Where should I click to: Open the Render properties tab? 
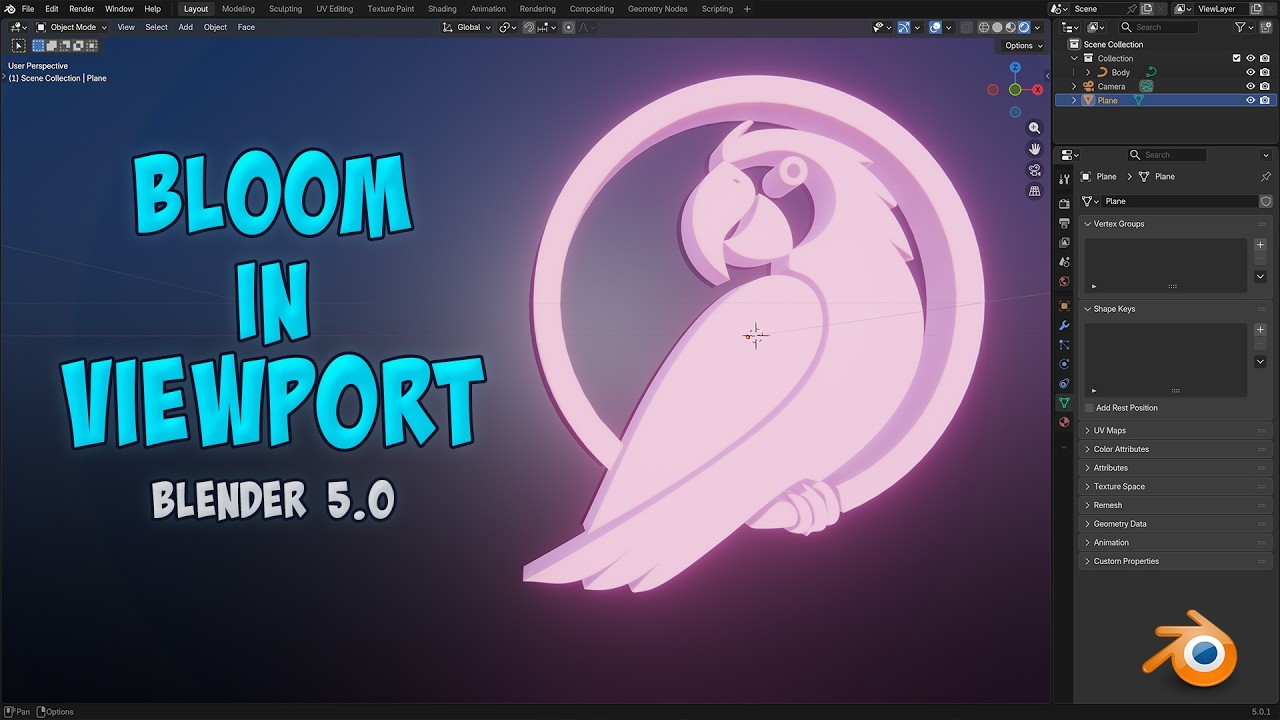click(1064, 203)
